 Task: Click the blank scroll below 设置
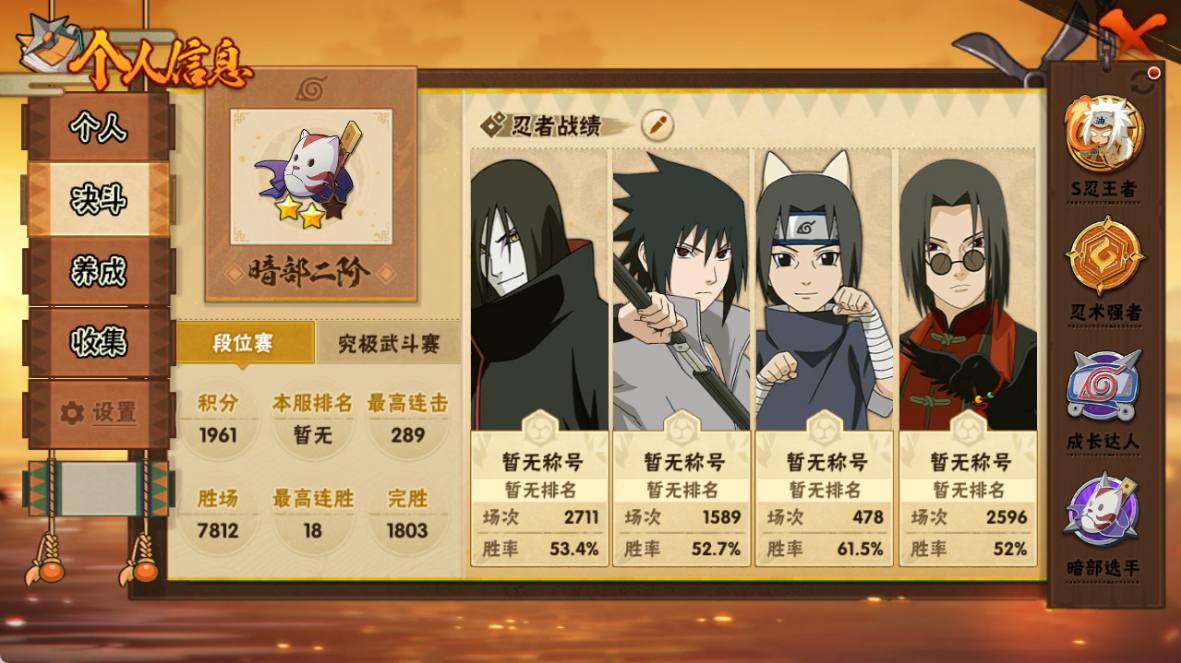98,489
